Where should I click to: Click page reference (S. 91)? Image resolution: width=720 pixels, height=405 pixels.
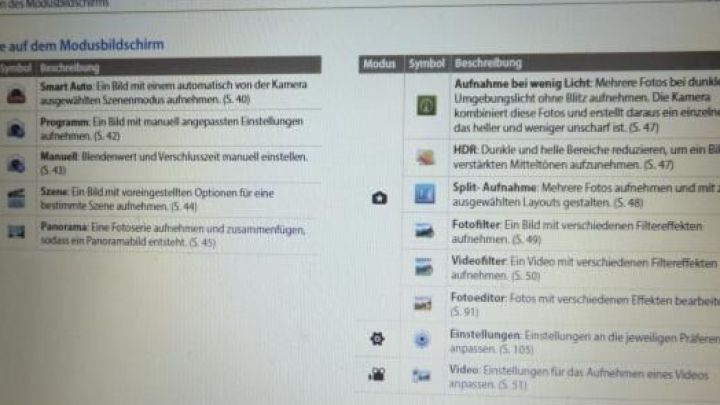pyautogui.click(x=464, y=312)
